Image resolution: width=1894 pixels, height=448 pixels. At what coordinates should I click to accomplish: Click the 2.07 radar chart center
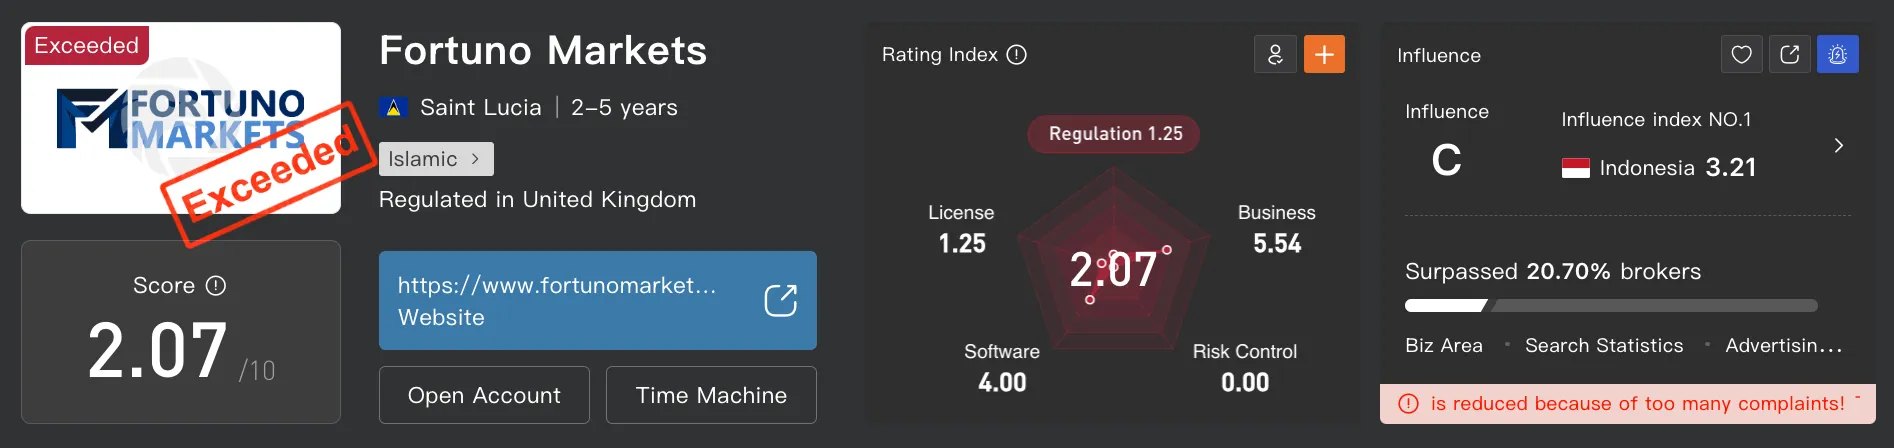(1113, 269)
